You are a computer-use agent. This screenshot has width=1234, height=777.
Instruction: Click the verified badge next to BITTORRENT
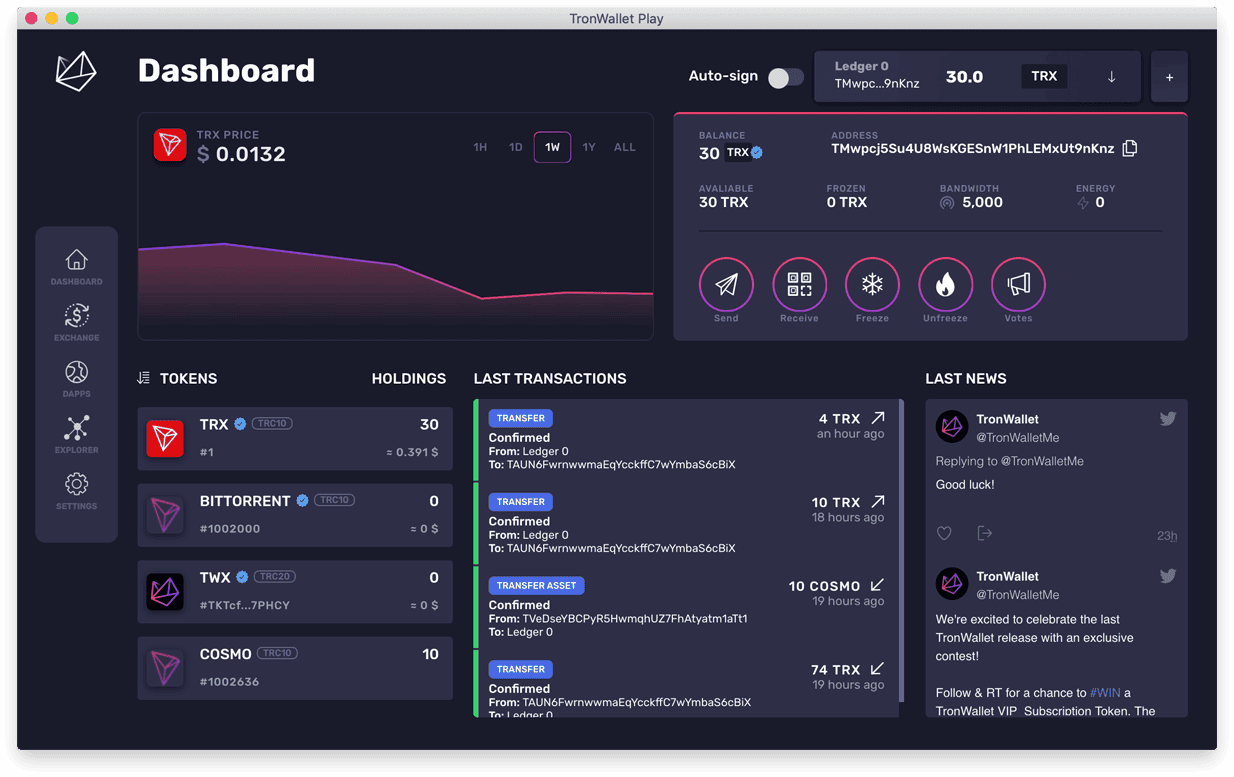(302, 501)
